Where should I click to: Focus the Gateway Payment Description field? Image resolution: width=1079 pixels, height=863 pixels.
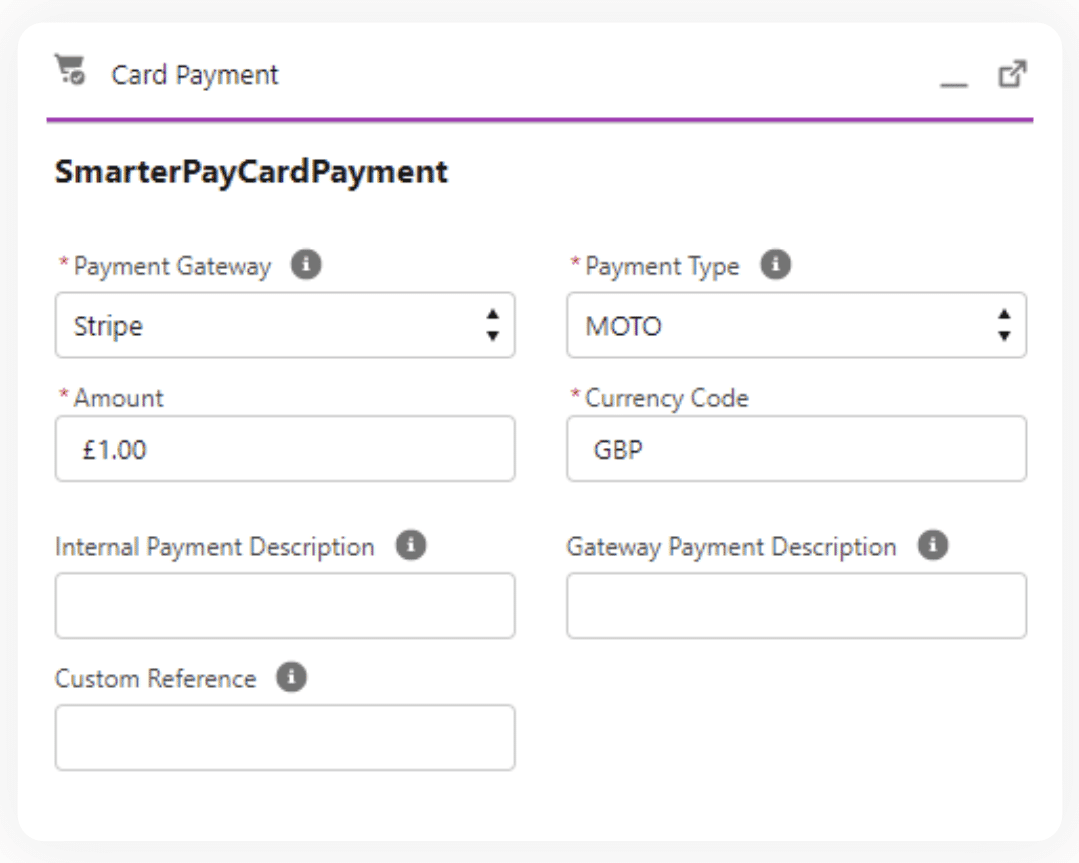(x=796, y=606)
